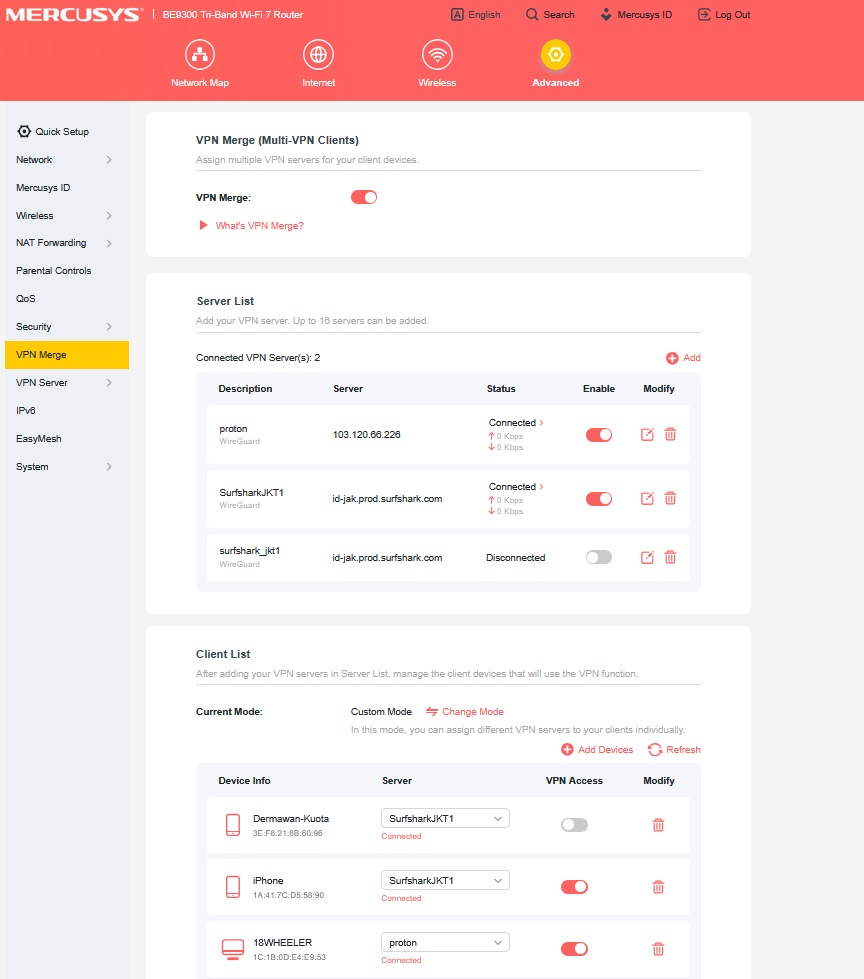Image resolution: width=864 pixels, height=979 pixels.
Task: Enable the surfshark_jkt1 server toggle
Action: click(599, 557)
